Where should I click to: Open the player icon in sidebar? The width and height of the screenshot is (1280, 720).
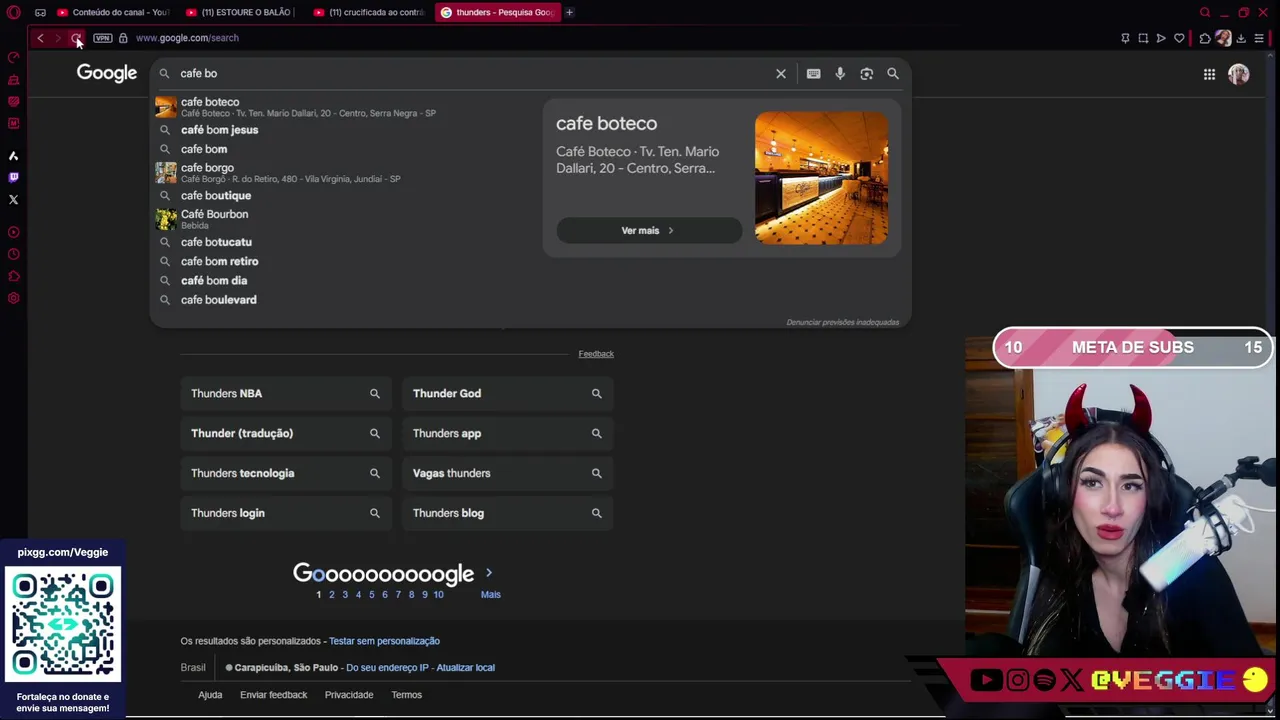(x=14, y=232)
